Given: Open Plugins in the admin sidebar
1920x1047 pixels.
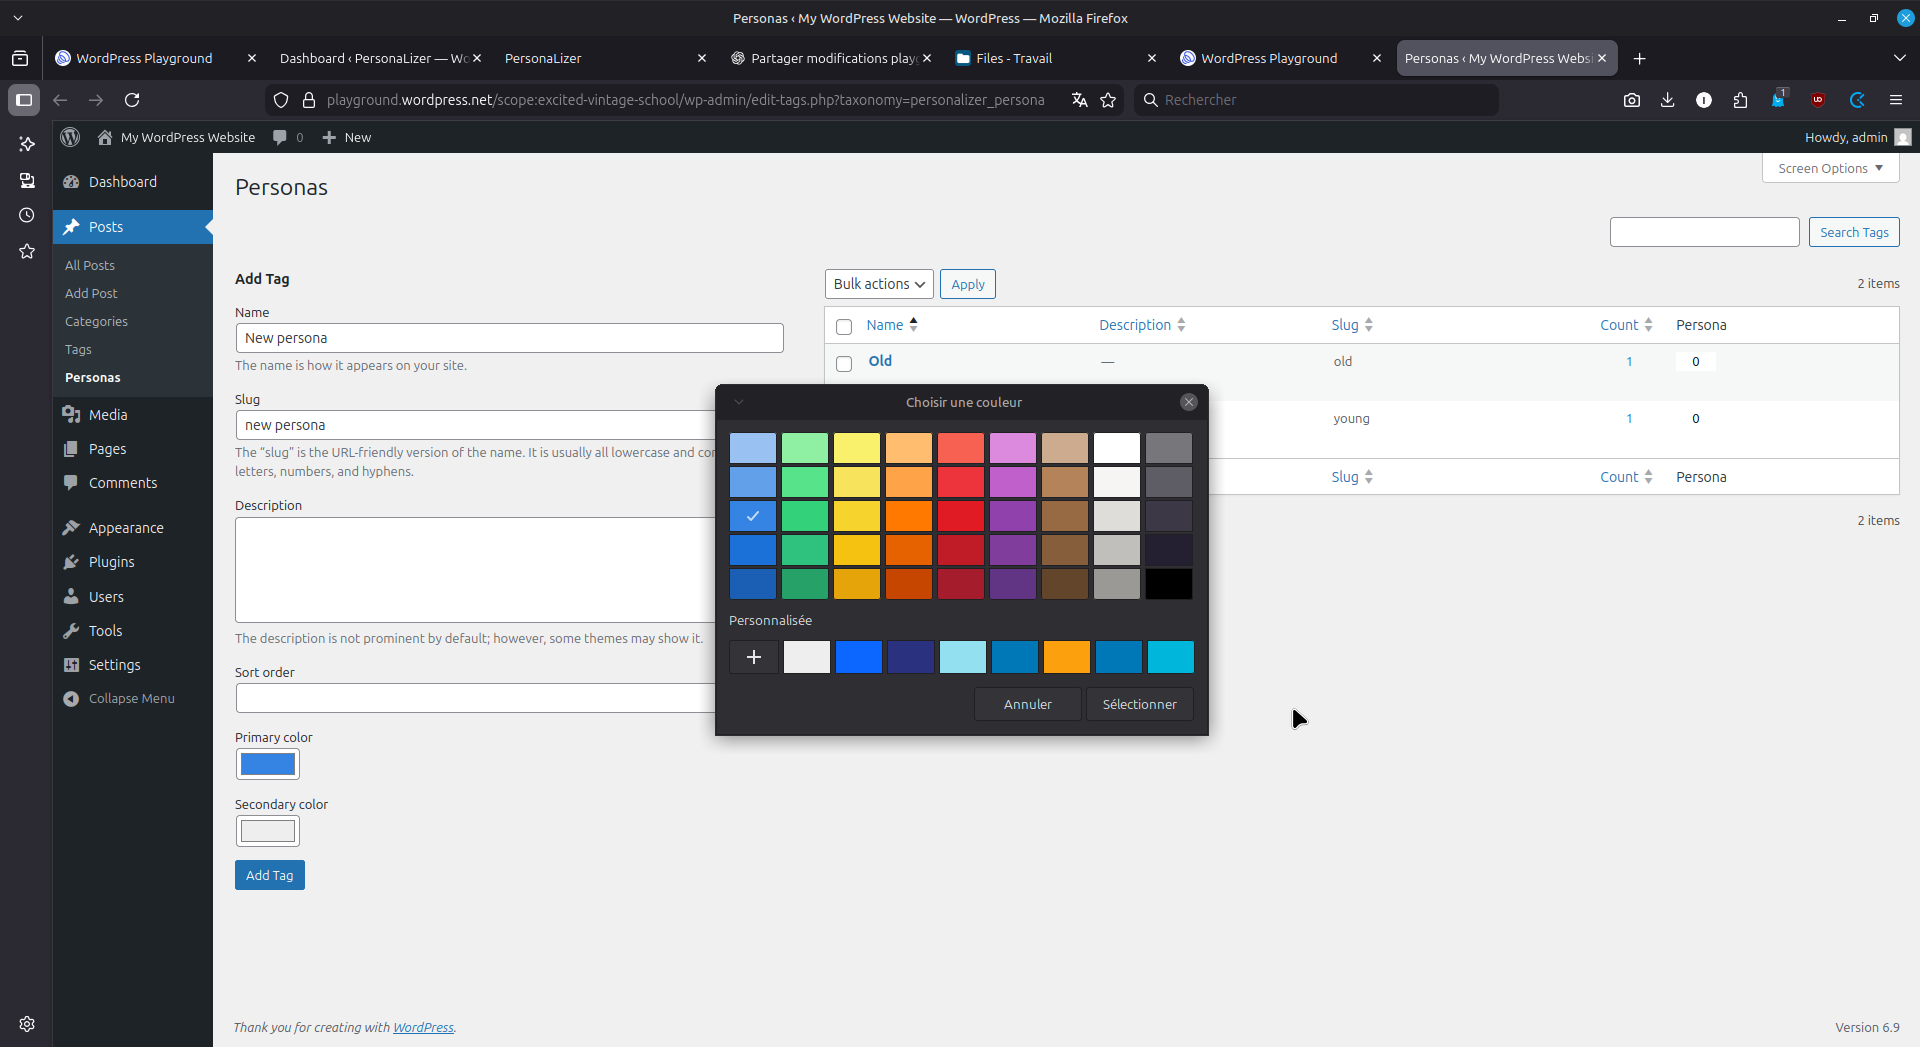Looking at the screenshot, I should click(111, 562).
